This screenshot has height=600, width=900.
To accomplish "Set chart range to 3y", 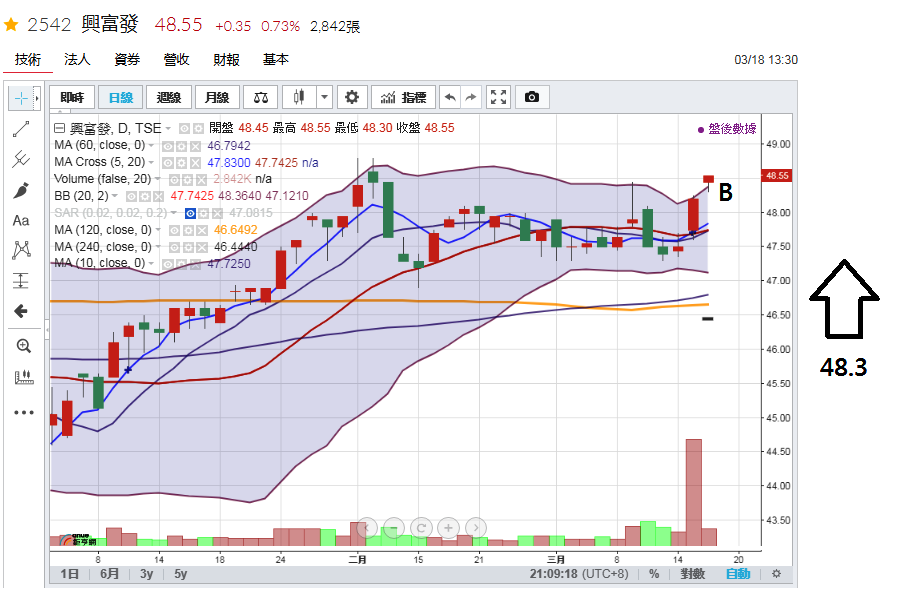I will (x=146, y=574).
